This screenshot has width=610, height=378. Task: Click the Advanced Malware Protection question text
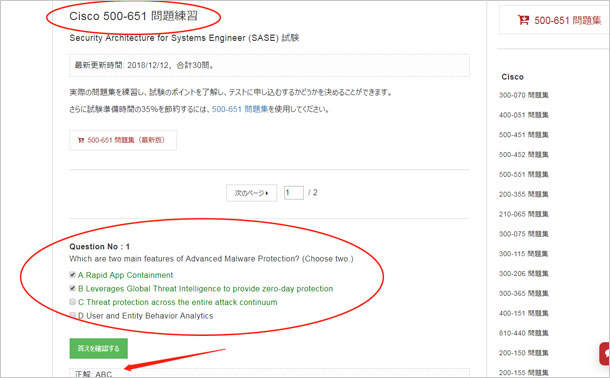pyautogui.click(x=211, y=259)
